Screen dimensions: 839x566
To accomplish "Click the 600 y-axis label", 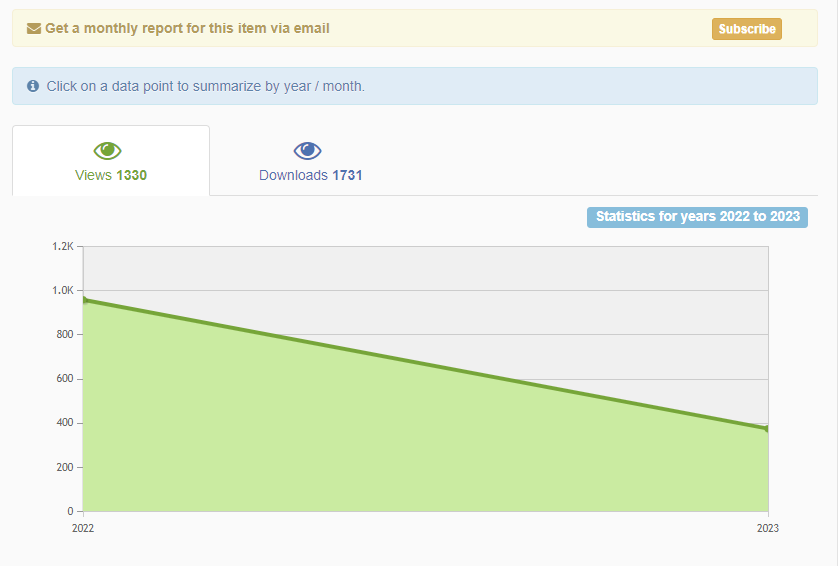I will [x=65, y=379].
